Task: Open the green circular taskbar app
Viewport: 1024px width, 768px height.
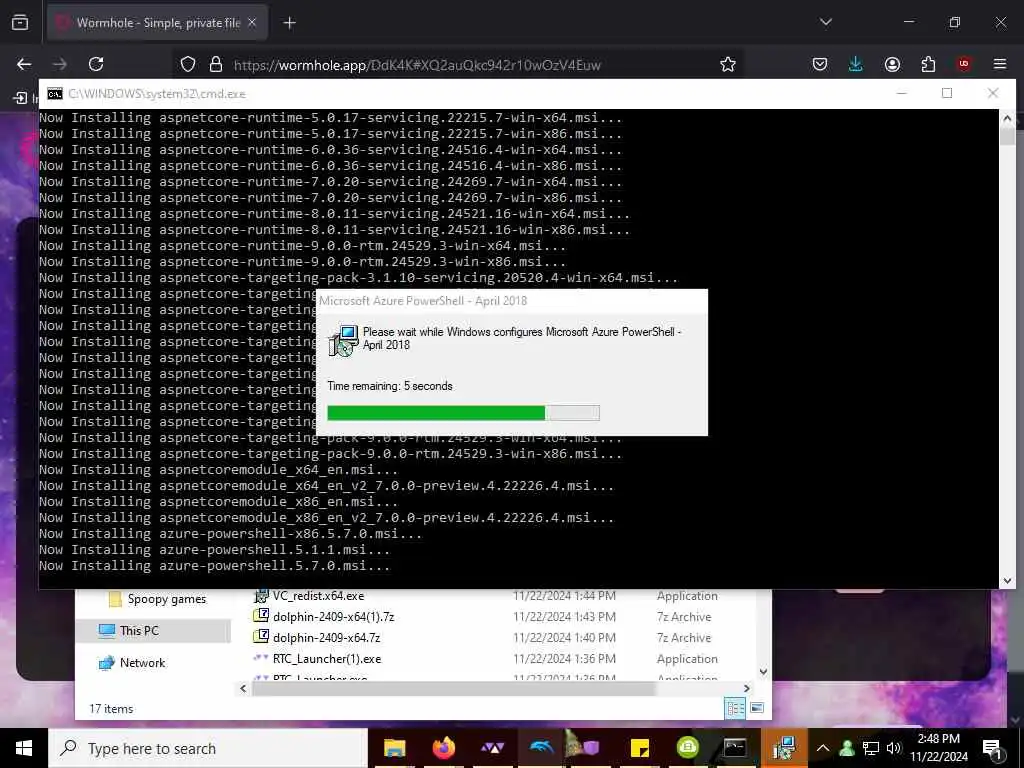Action: click(688, 748)
